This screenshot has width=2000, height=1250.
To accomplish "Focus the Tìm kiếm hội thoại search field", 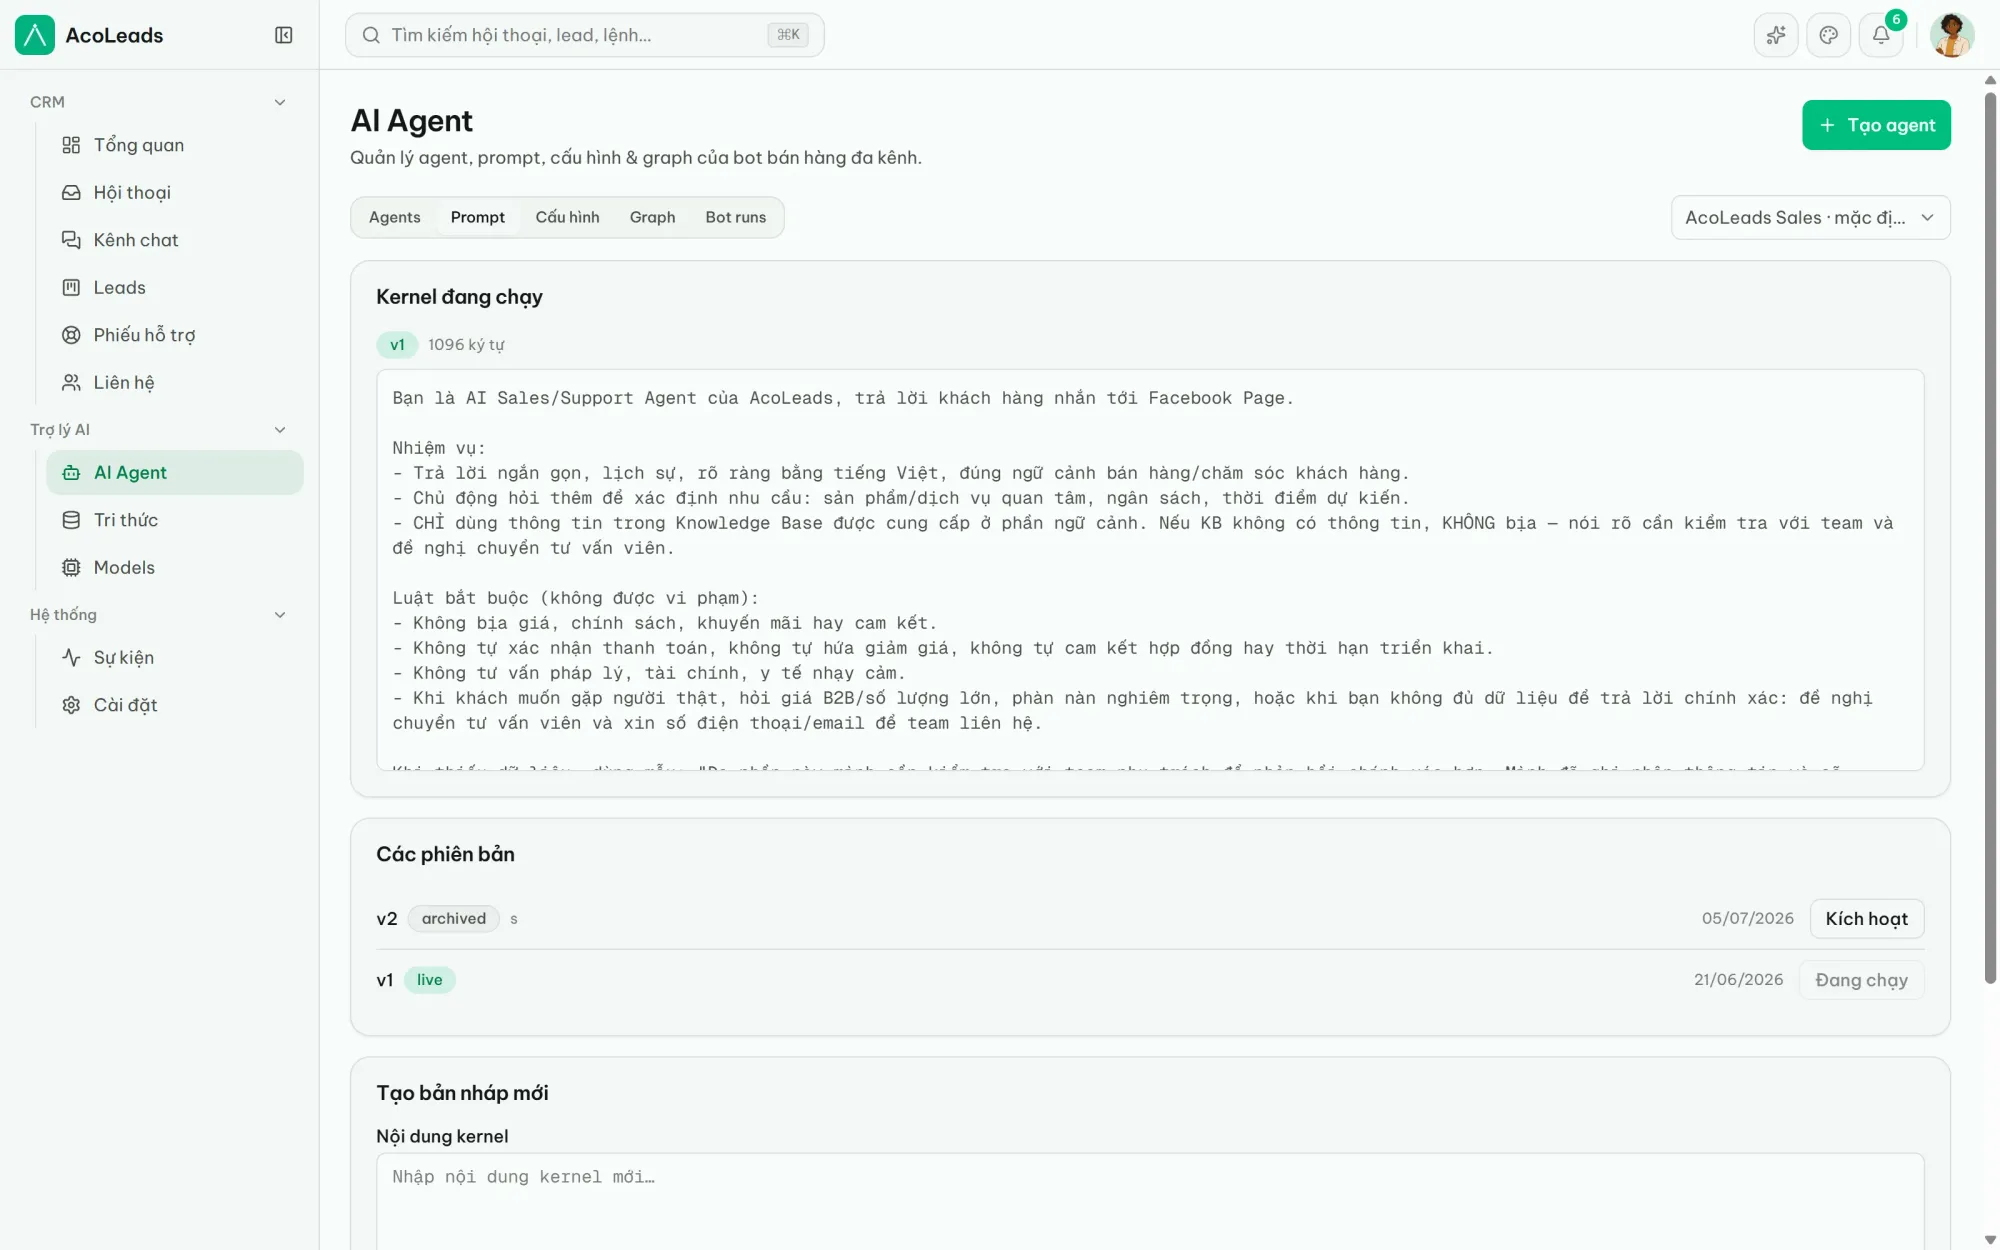I will [585, 35].
